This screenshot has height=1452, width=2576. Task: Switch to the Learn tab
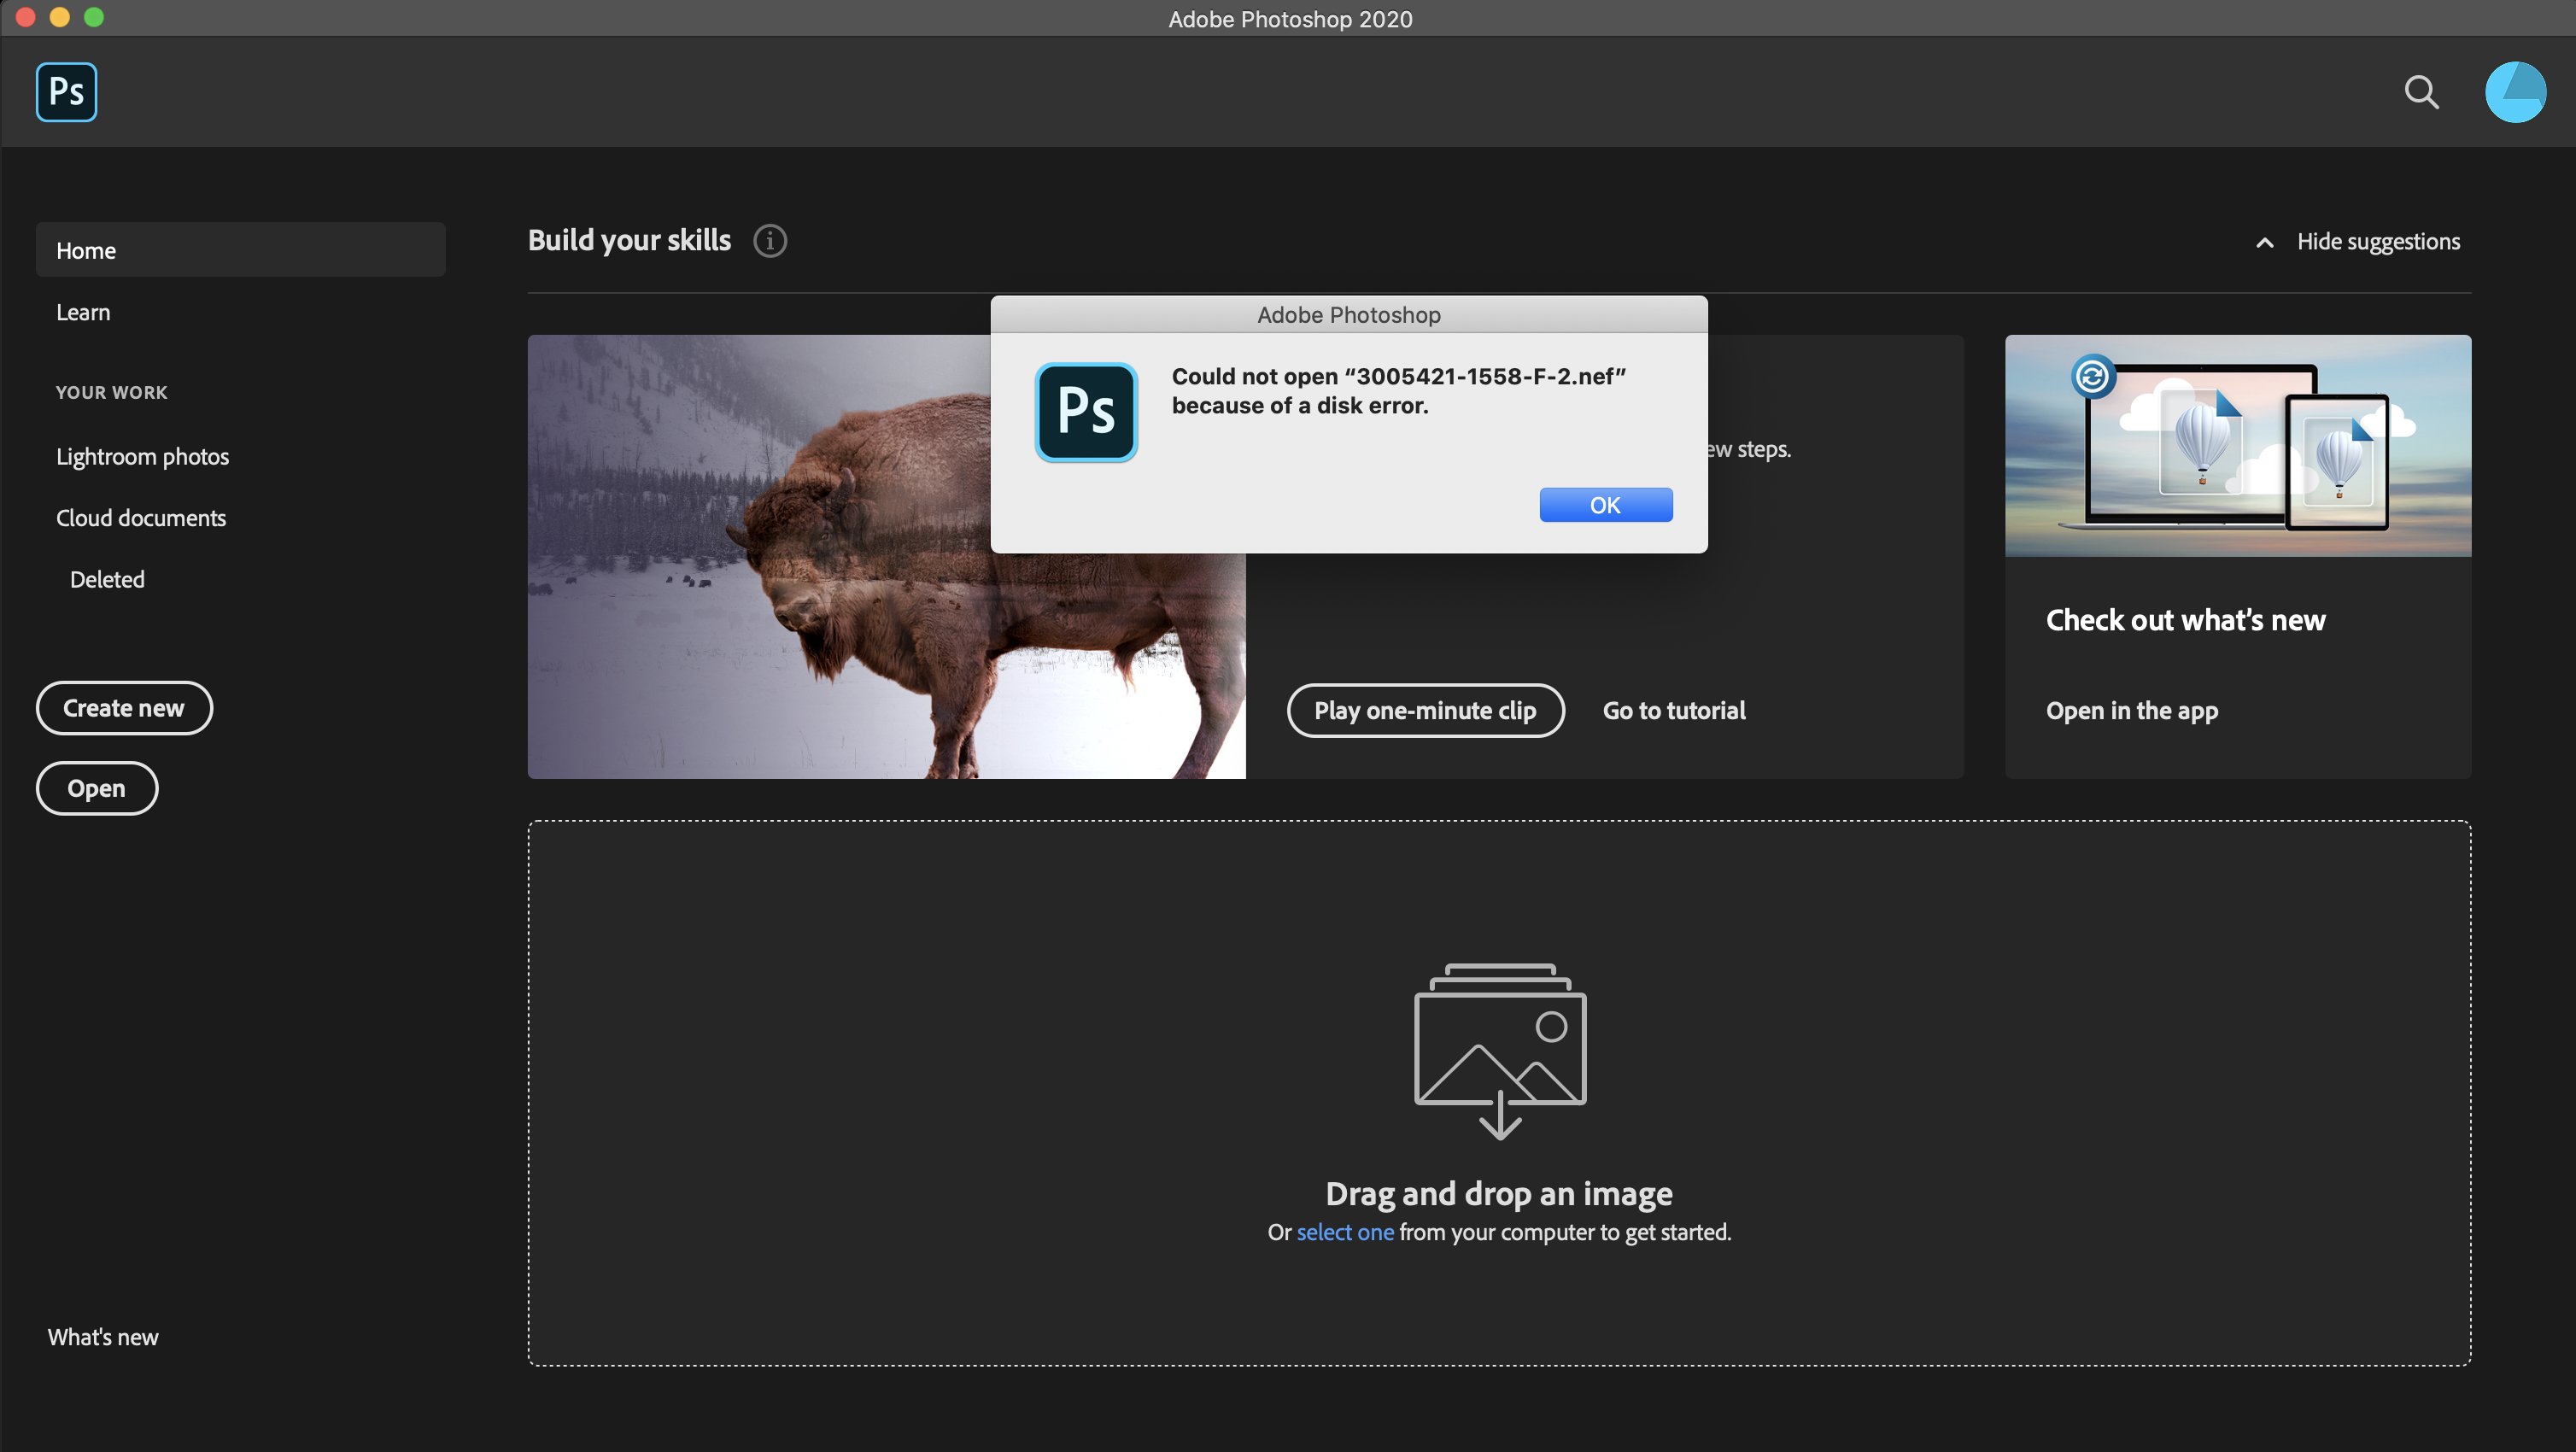(x=83, y=311)
